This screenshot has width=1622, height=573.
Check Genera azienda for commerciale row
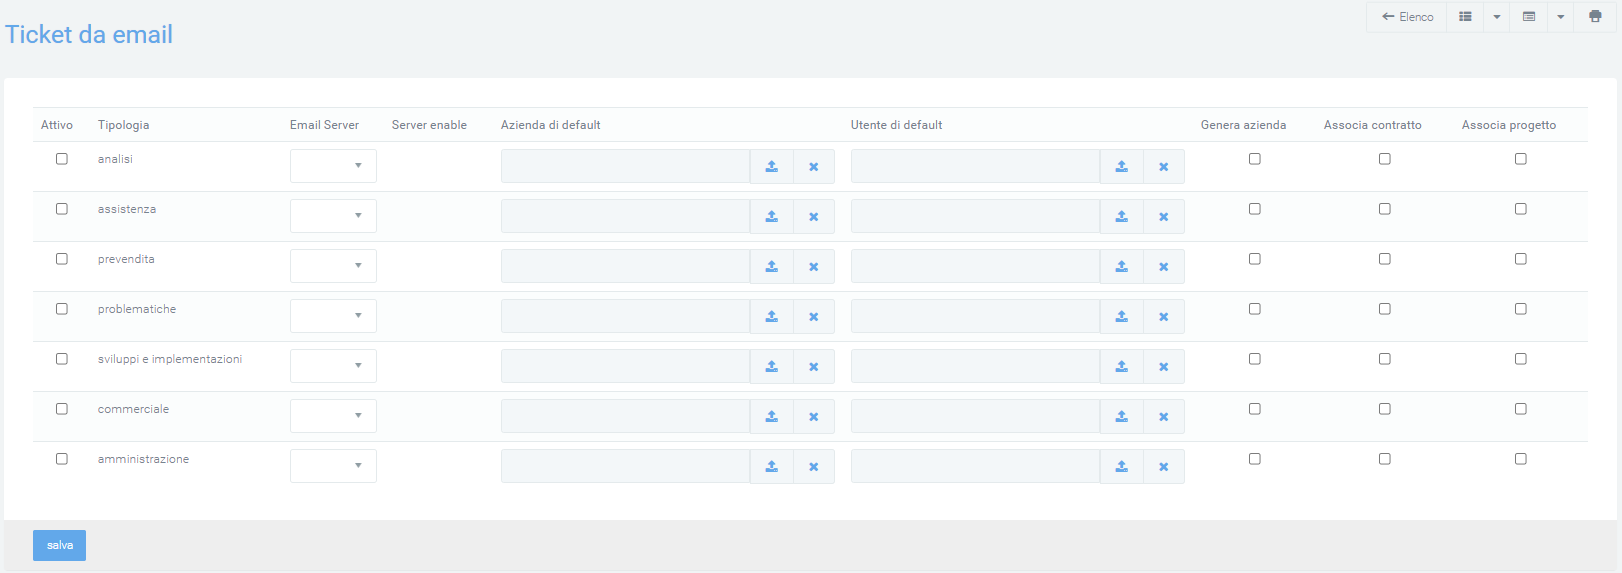point(1255,409)
